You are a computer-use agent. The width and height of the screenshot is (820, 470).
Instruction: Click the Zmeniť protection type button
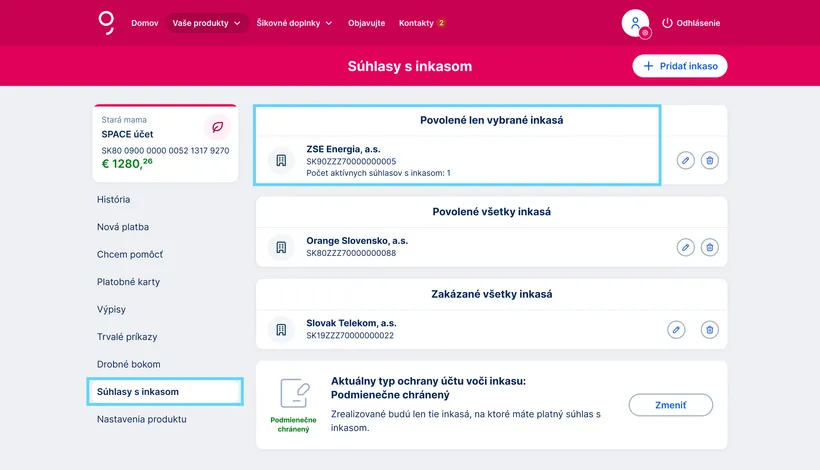(x=670, y=405)
